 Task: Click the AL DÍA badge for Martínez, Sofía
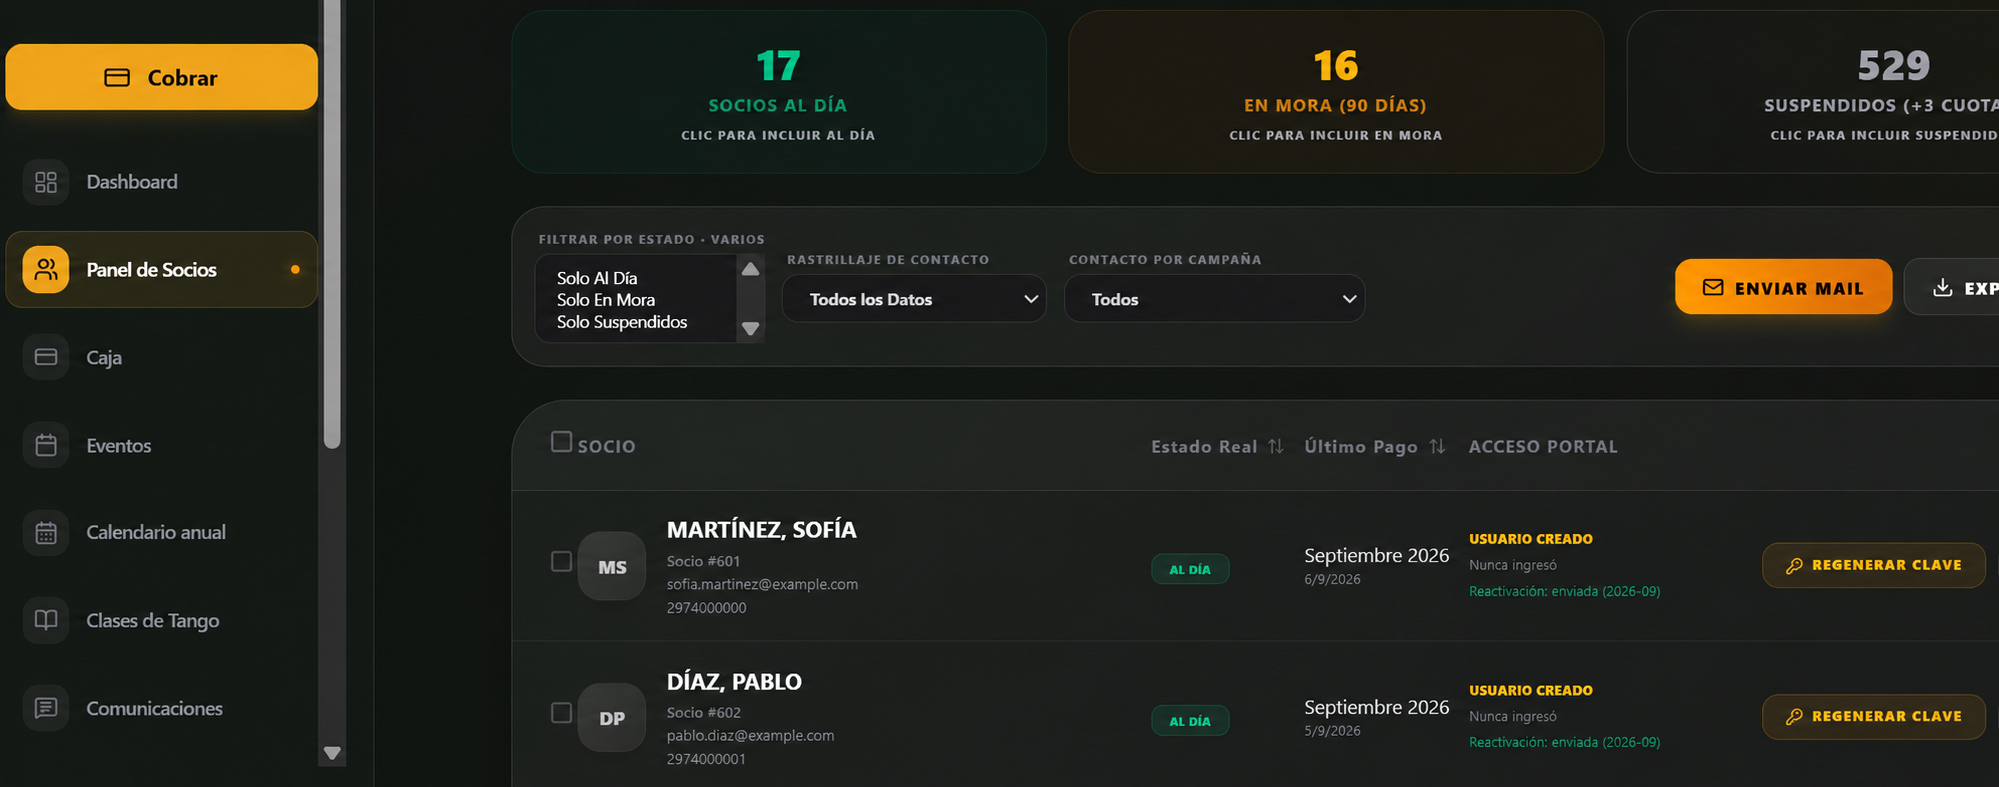(1190, 569)
